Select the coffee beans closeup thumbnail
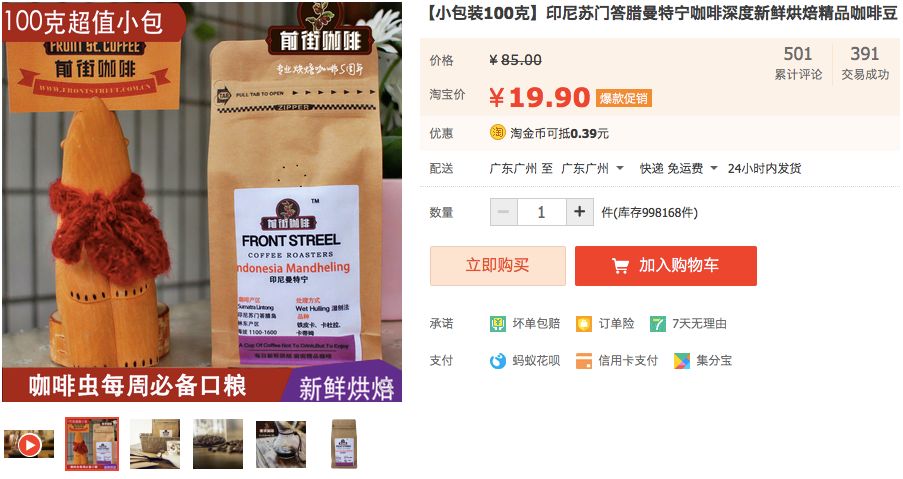 click(x=218, y=444)
